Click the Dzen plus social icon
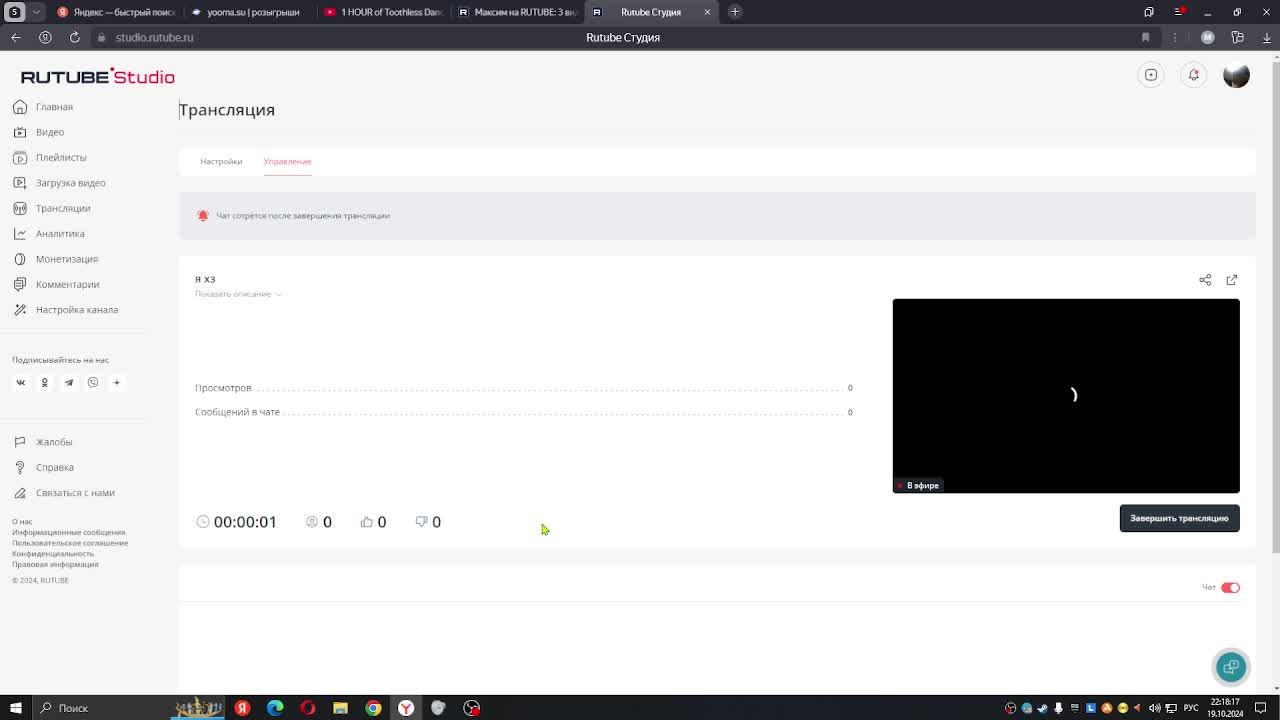This screenshot has width=1280, height=720. coord(116,383)
